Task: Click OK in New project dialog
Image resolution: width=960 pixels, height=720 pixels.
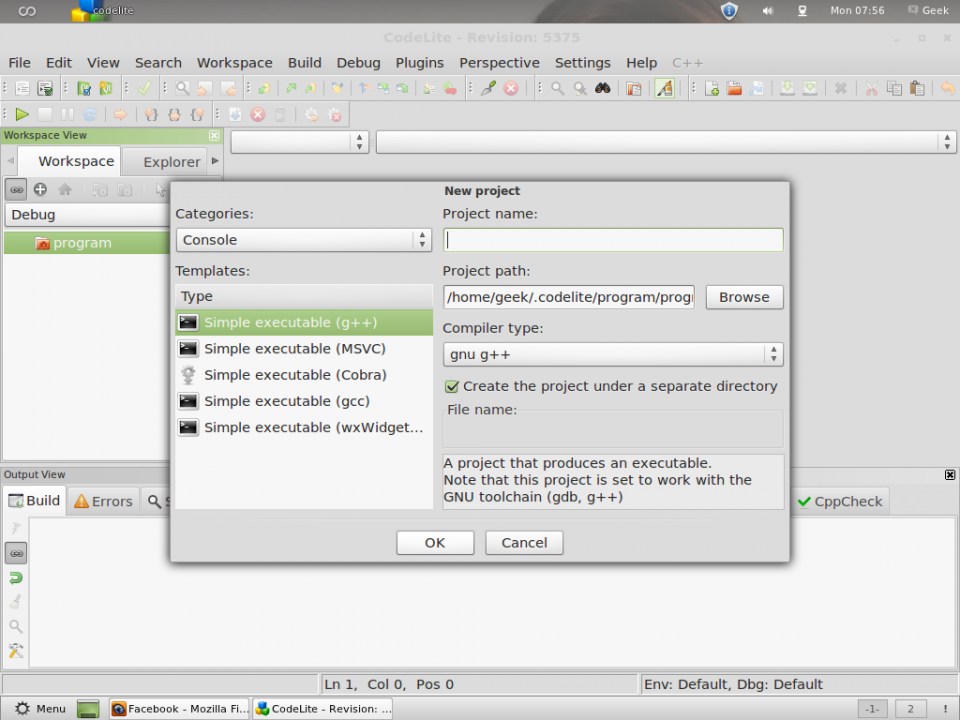Action: (435, 543)
